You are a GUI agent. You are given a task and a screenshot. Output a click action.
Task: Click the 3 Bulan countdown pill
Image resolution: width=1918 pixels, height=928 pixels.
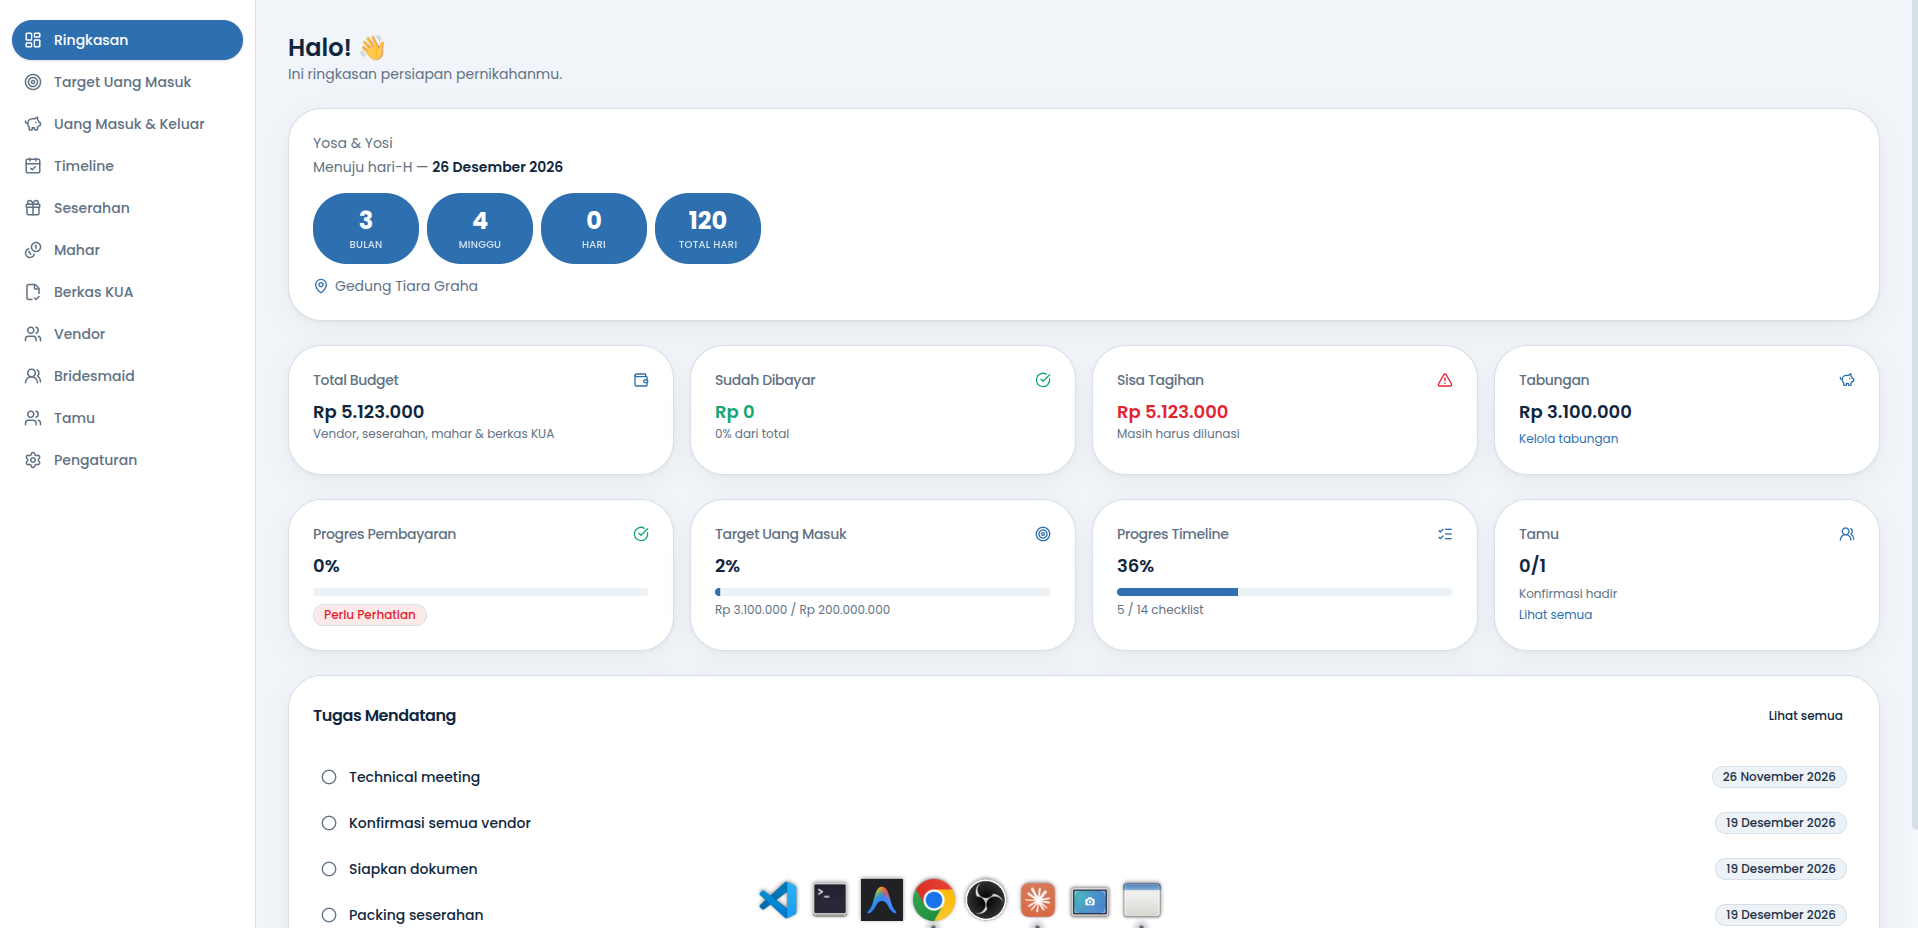click(x=366, y=228)
